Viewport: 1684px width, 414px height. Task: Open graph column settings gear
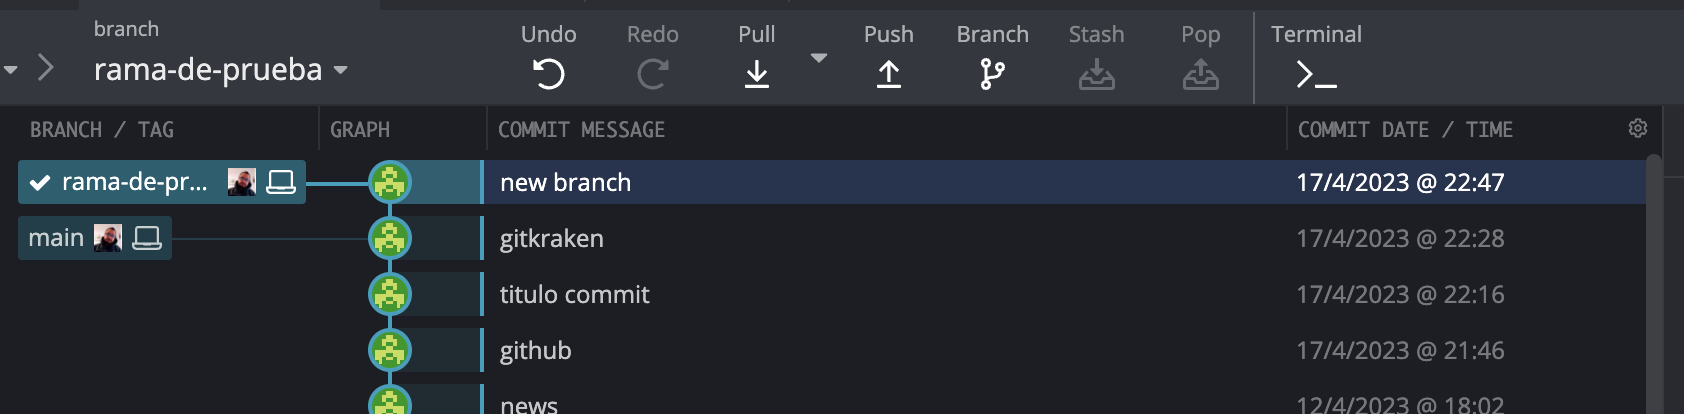pyautogui.click(x=1637, y=128)
